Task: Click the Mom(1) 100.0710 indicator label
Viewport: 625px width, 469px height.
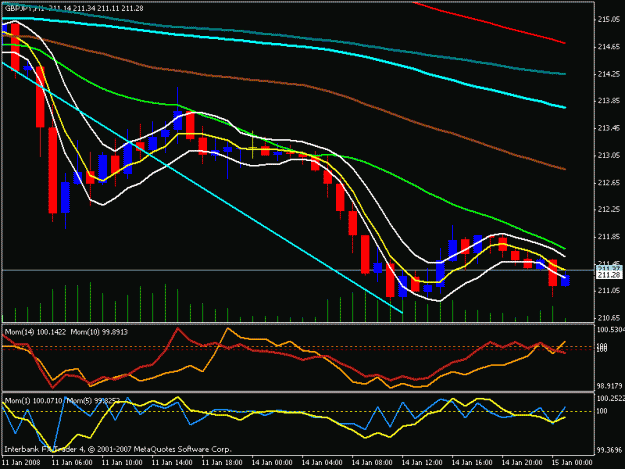Action: [x=34, y=400]
